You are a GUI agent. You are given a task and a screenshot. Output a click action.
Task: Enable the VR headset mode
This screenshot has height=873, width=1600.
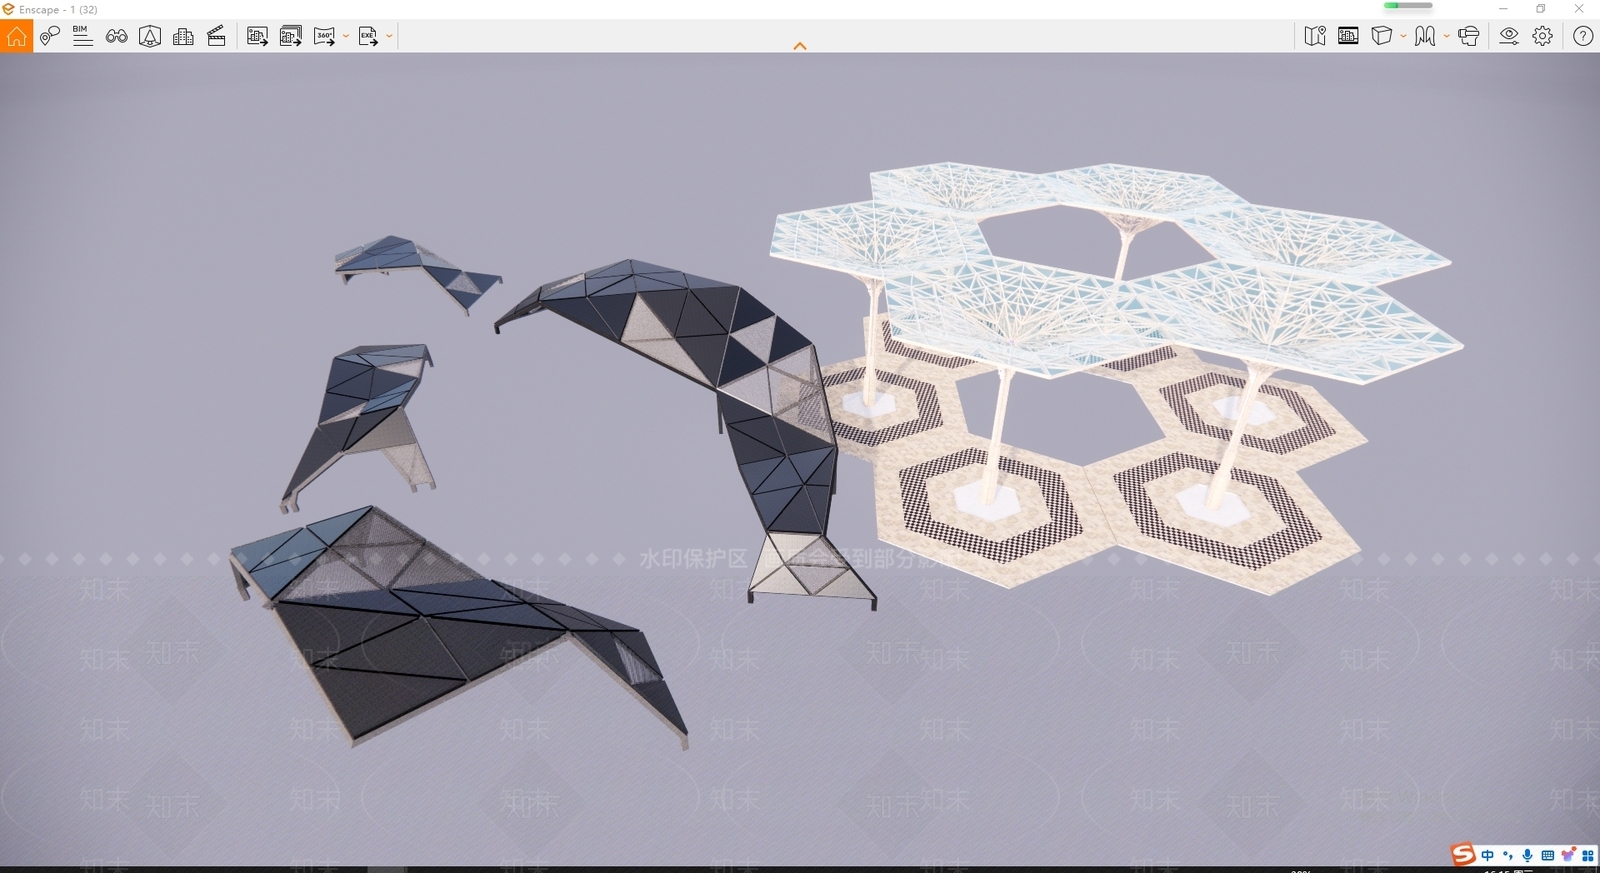click(x=1468, y=37)
